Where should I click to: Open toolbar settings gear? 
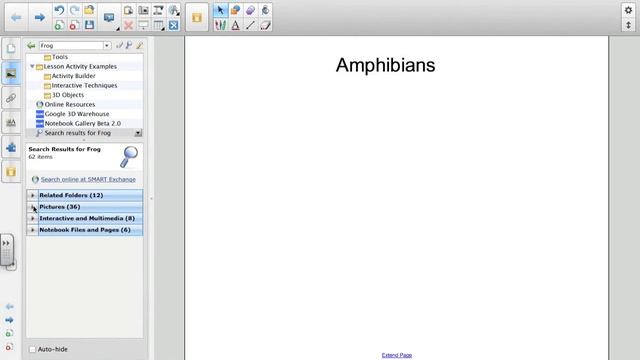(x=628, y=11)
